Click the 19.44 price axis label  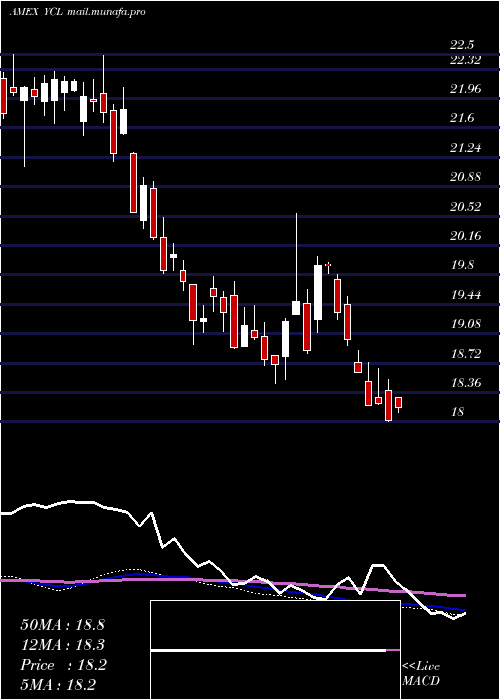click(x=465, y=295)
